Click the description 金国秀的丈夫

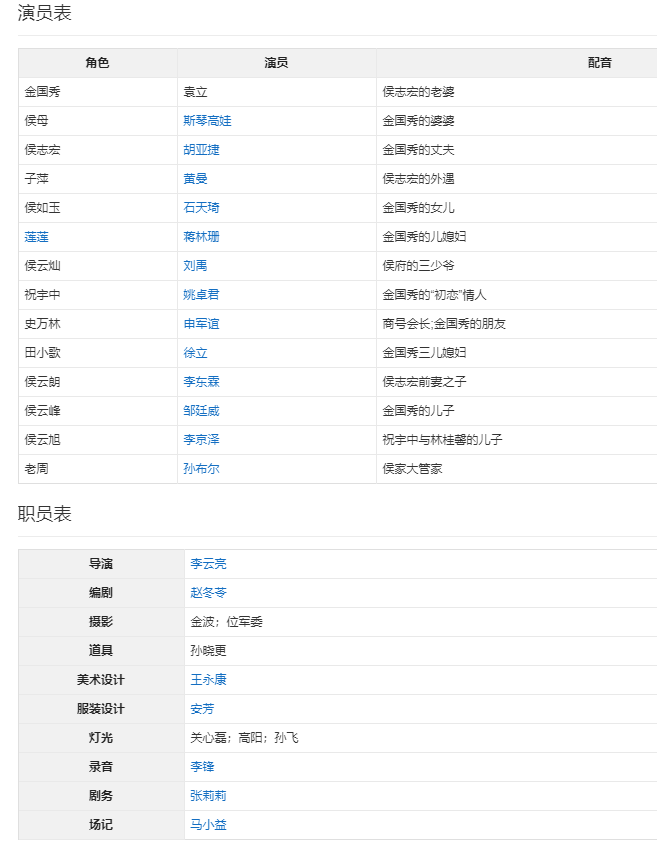[418, 150]
